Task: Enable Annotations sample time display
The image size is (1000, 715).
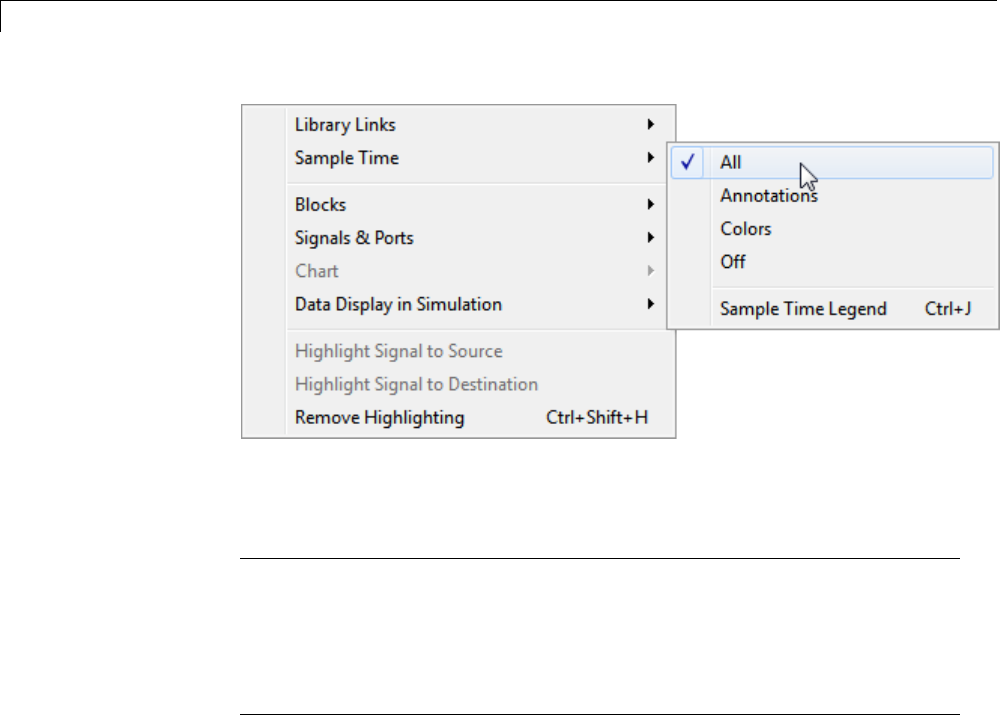Action: coord(768,196)
